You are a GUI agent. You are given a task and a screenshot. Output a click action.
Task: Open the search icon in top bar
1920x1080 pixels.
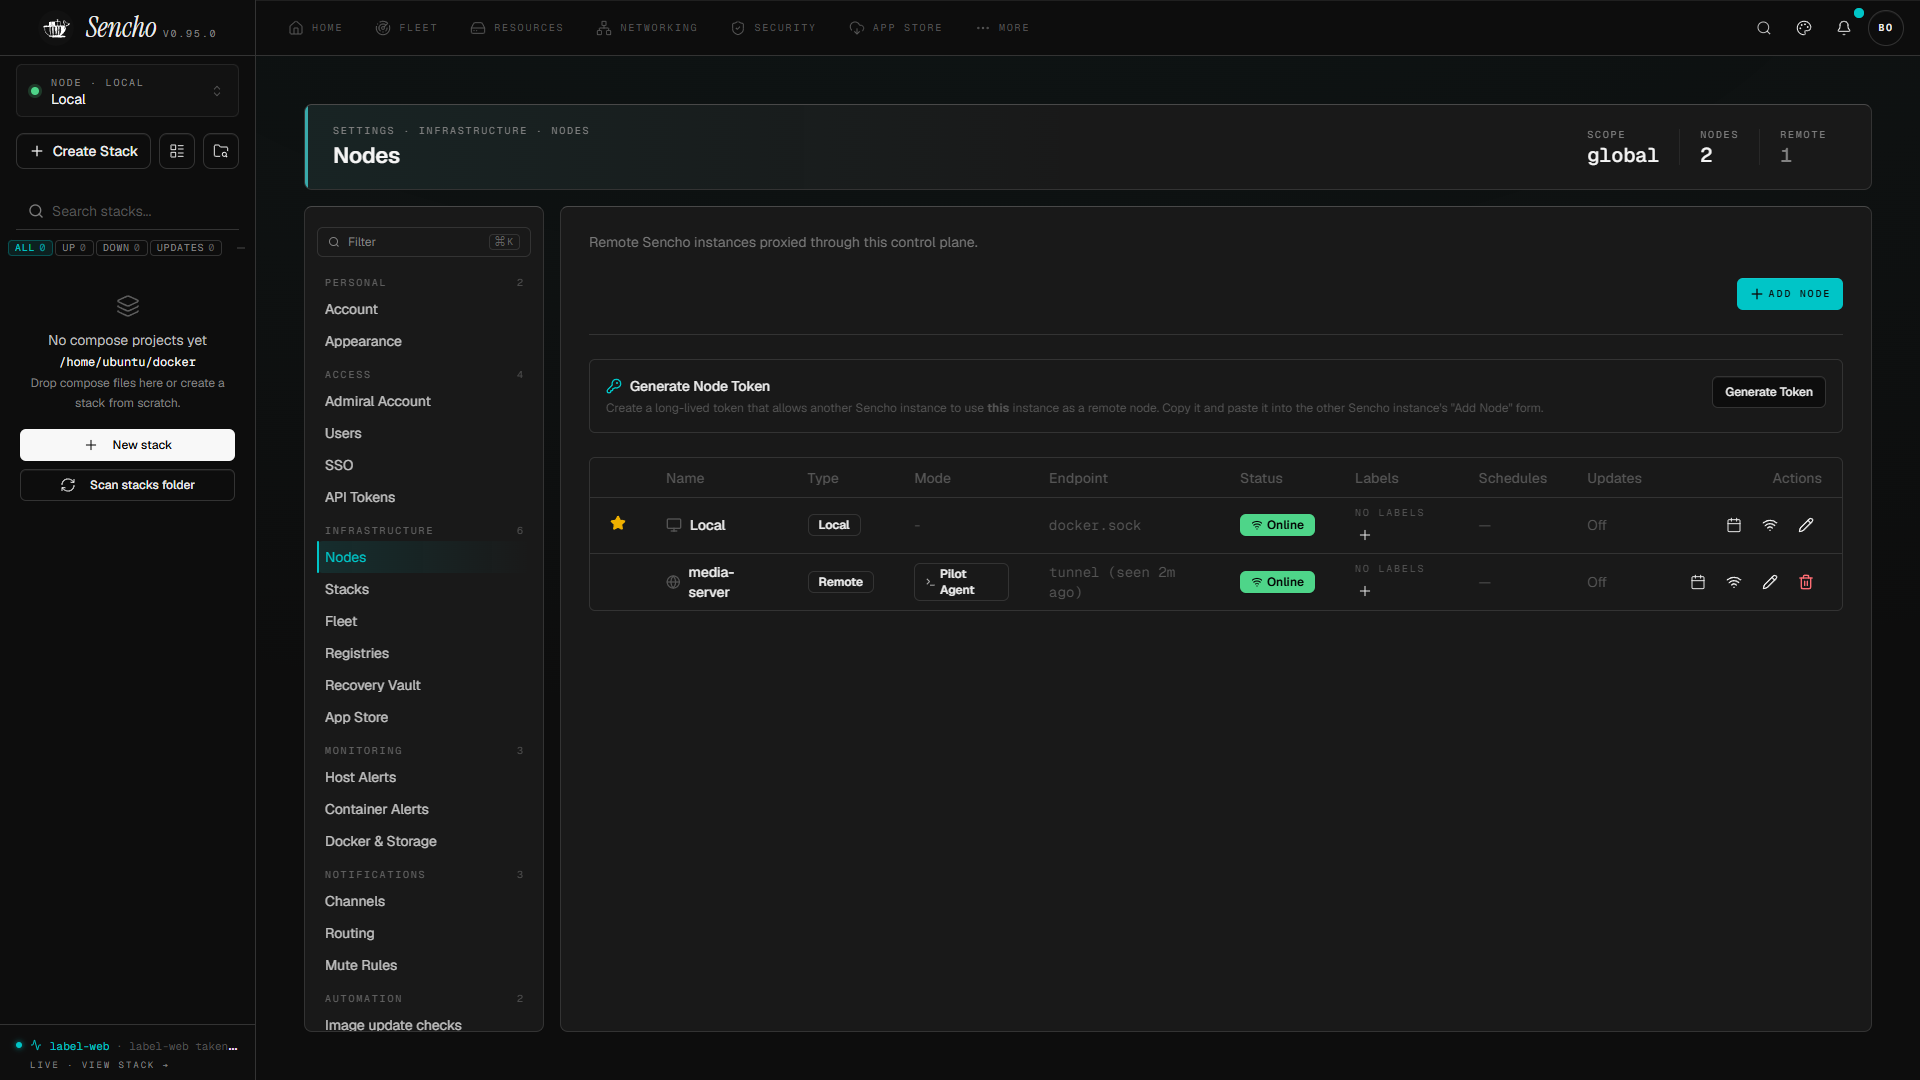click(1764, 28)
